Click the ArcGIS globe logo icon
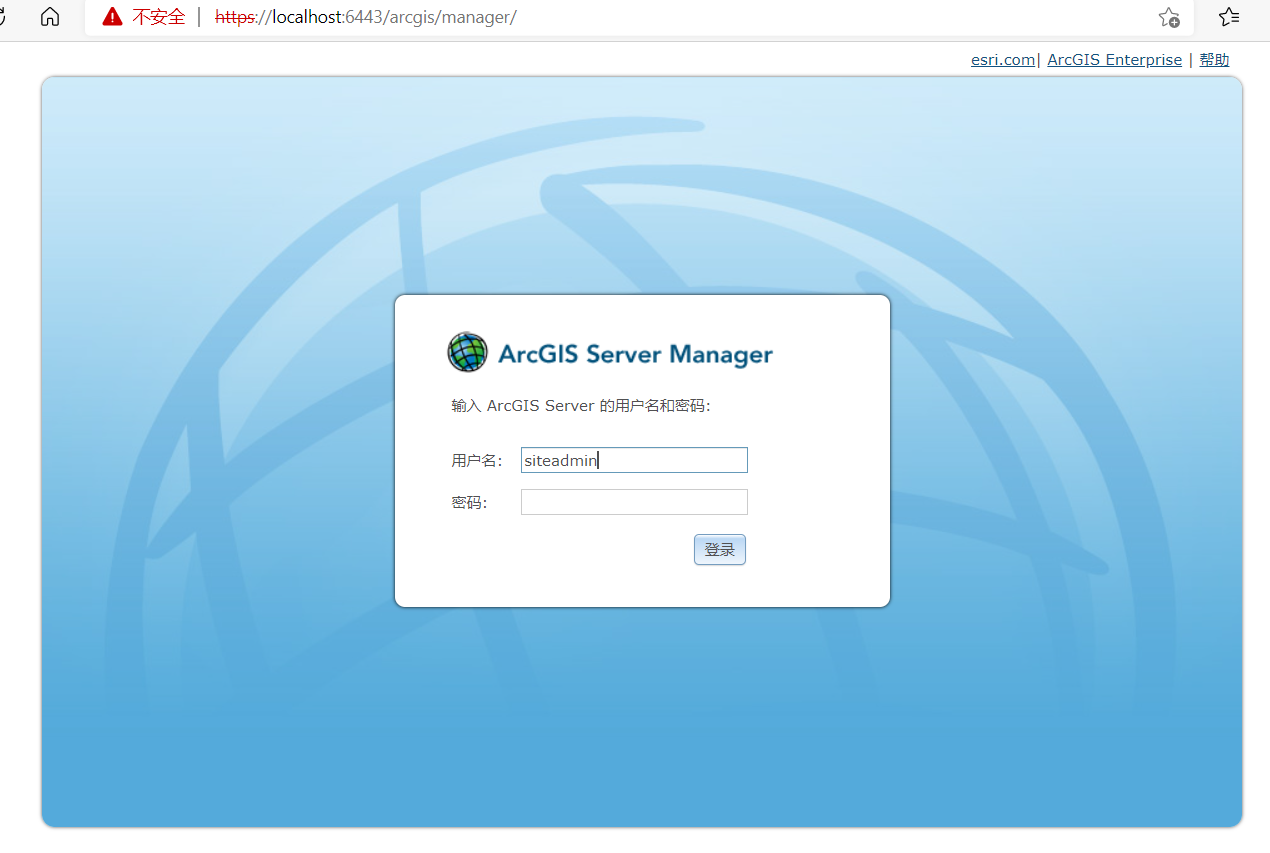Screen dimensions: 1270x853 coord(468,352)
